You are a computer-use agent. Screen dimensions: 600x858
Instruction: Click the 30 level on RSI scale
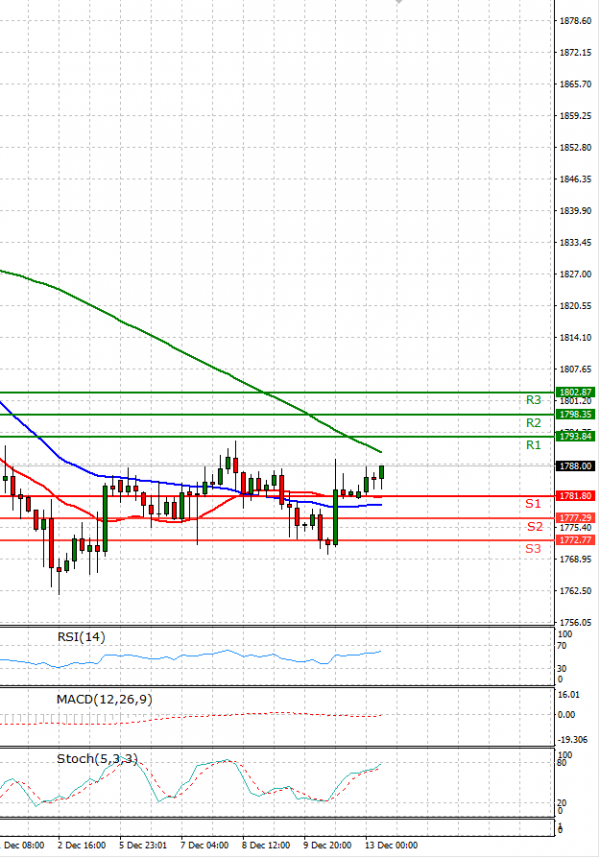click(x=562, y=668)
